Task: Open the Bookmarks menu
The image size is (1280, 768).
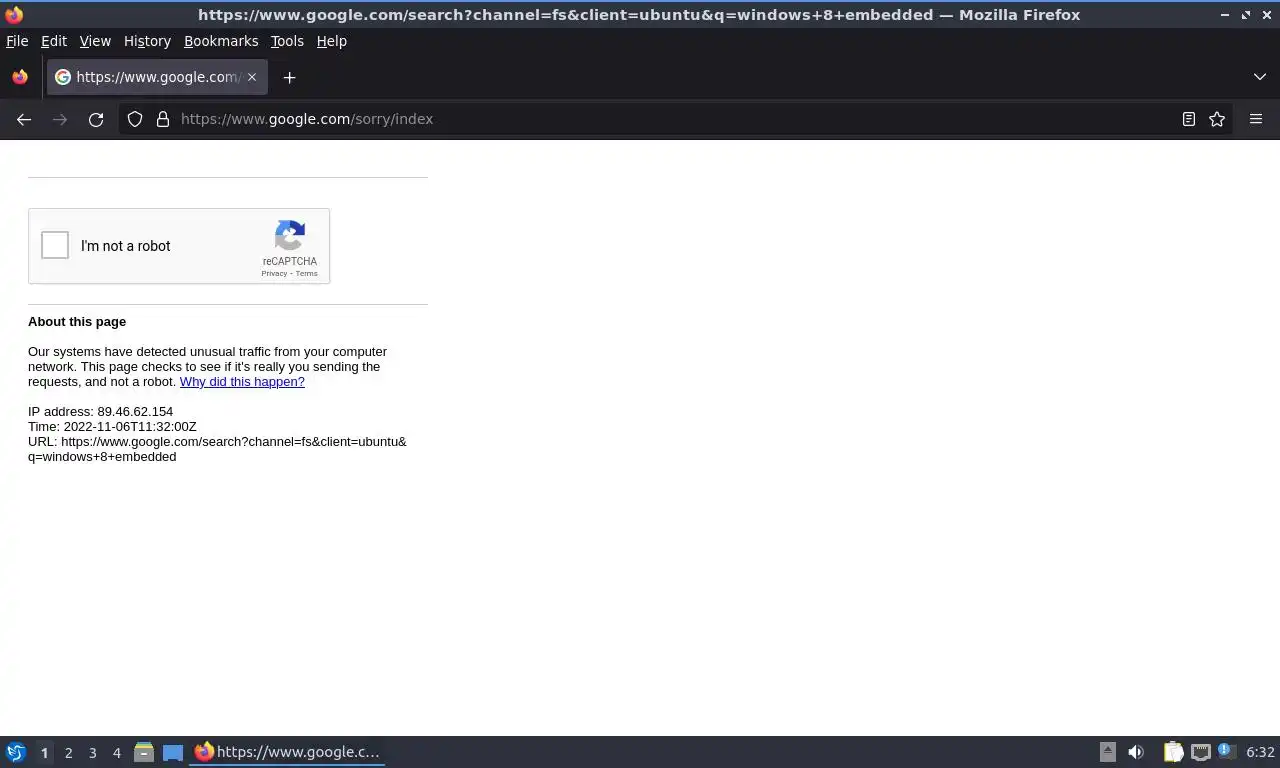Action: click(221, 41)
